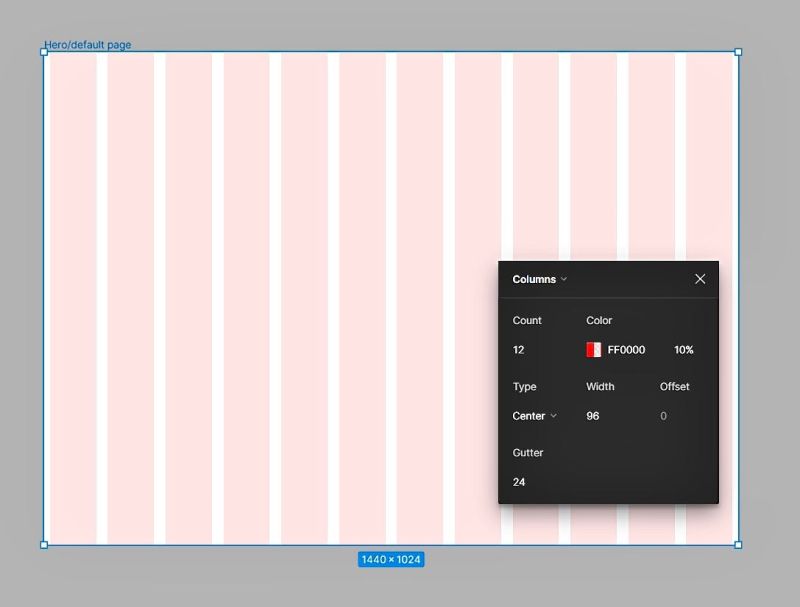Screen dimensions: 800x607
Task: Change the Gutter value of 24
Action: tap(519, 483)
